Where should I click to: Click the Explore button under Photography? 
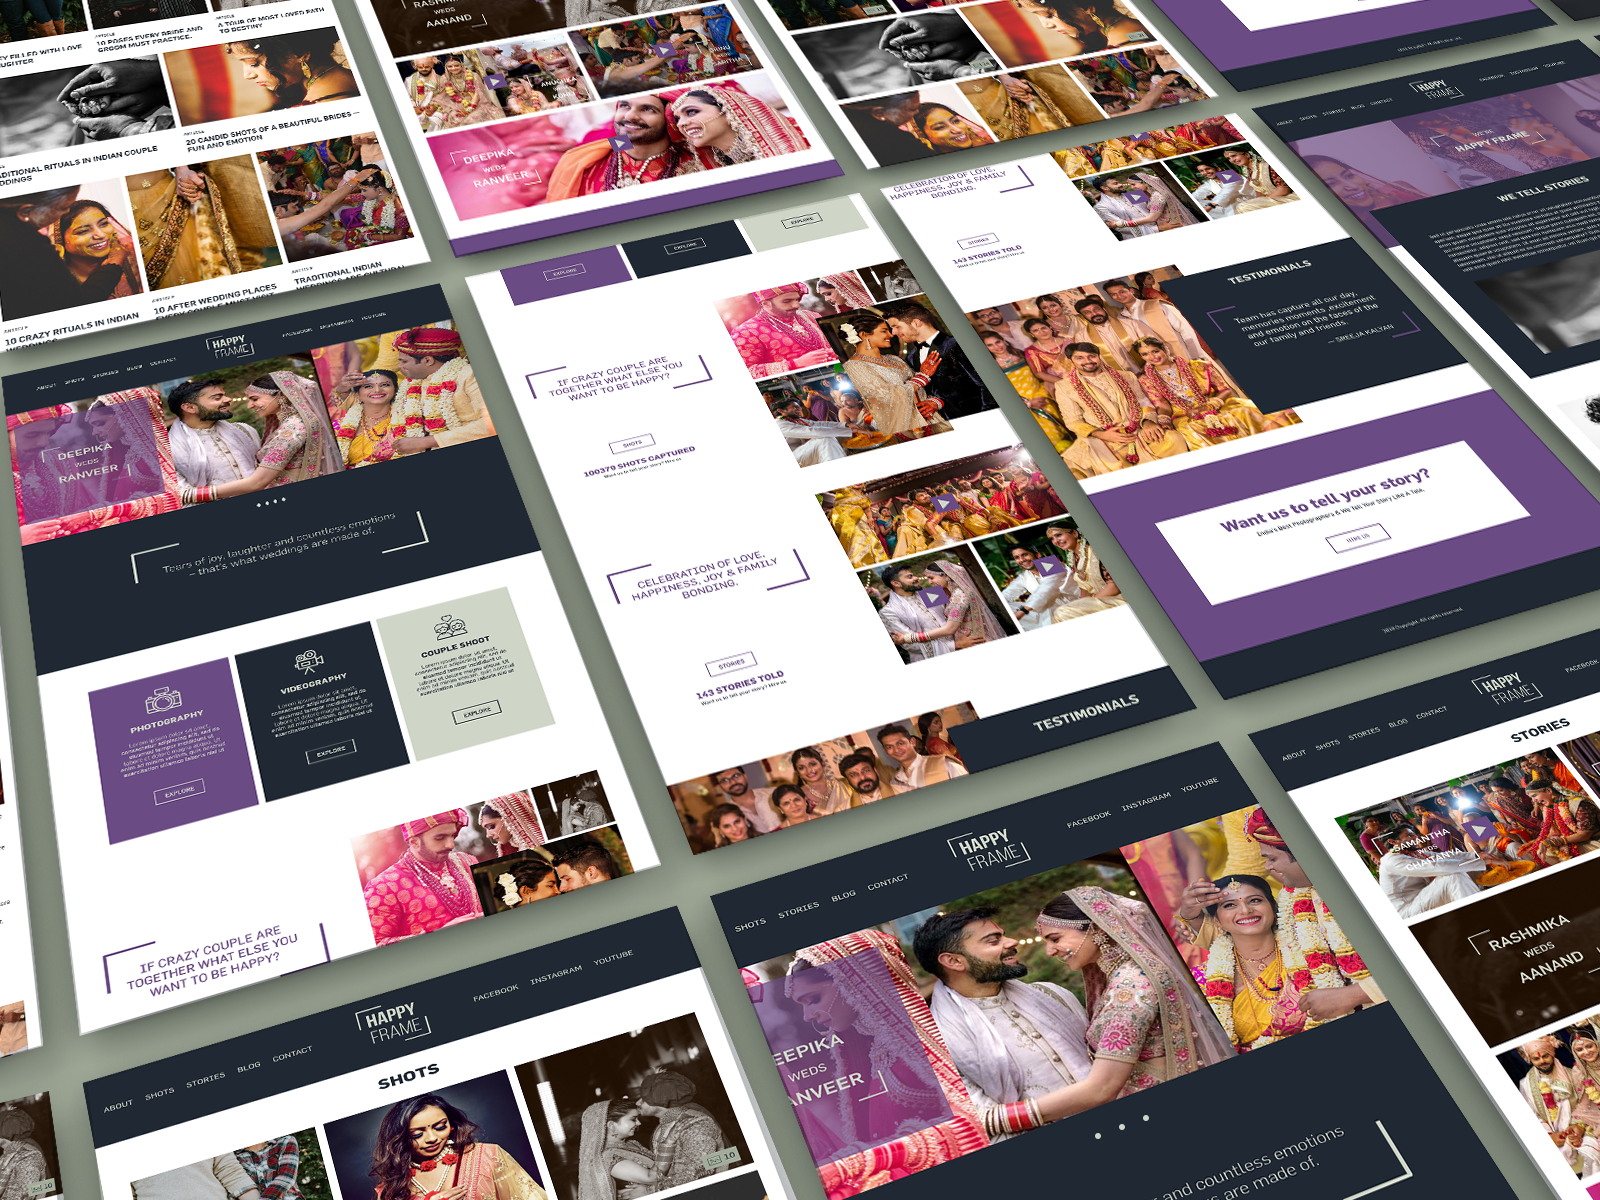tap(180, 790)
